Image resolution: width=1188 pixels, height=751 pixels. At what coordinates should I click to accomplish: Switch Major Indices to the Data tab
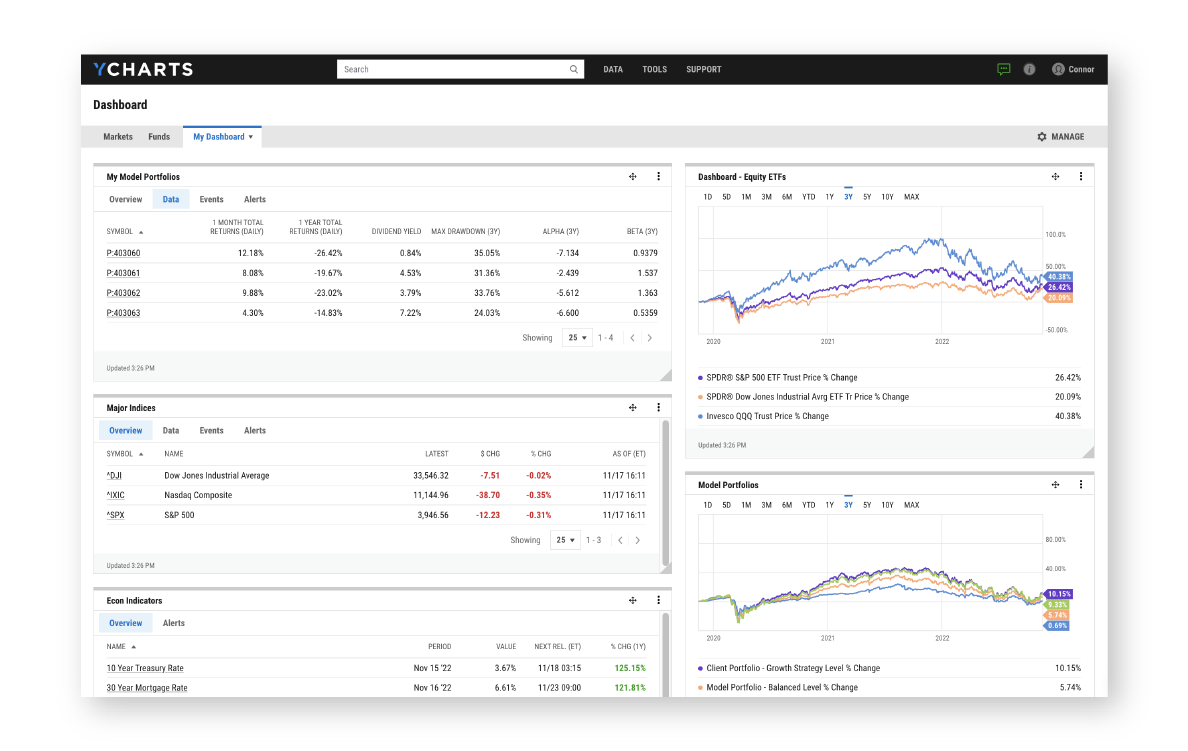click(170, 430)
